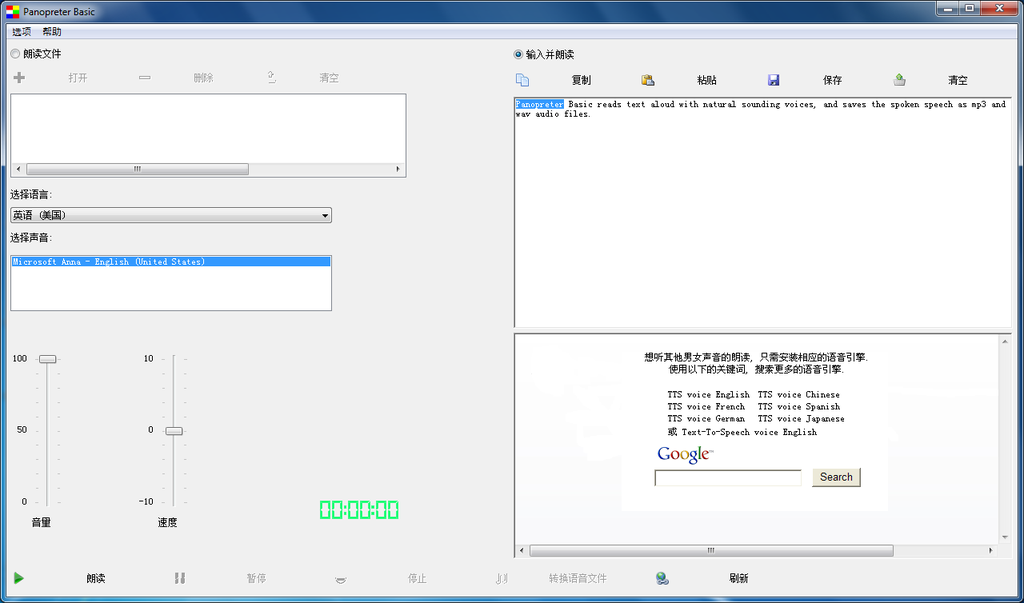
Task: Click the 刷新 refresh text button
Action: (x=738, y=578)
